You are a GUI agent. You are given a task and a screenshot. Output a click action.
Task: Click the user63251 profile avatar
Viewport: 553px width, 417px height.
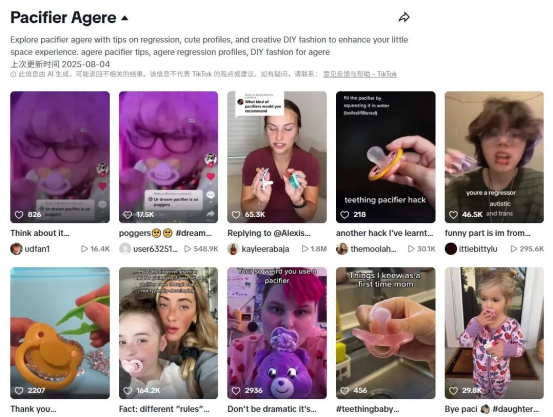[125, 249]
